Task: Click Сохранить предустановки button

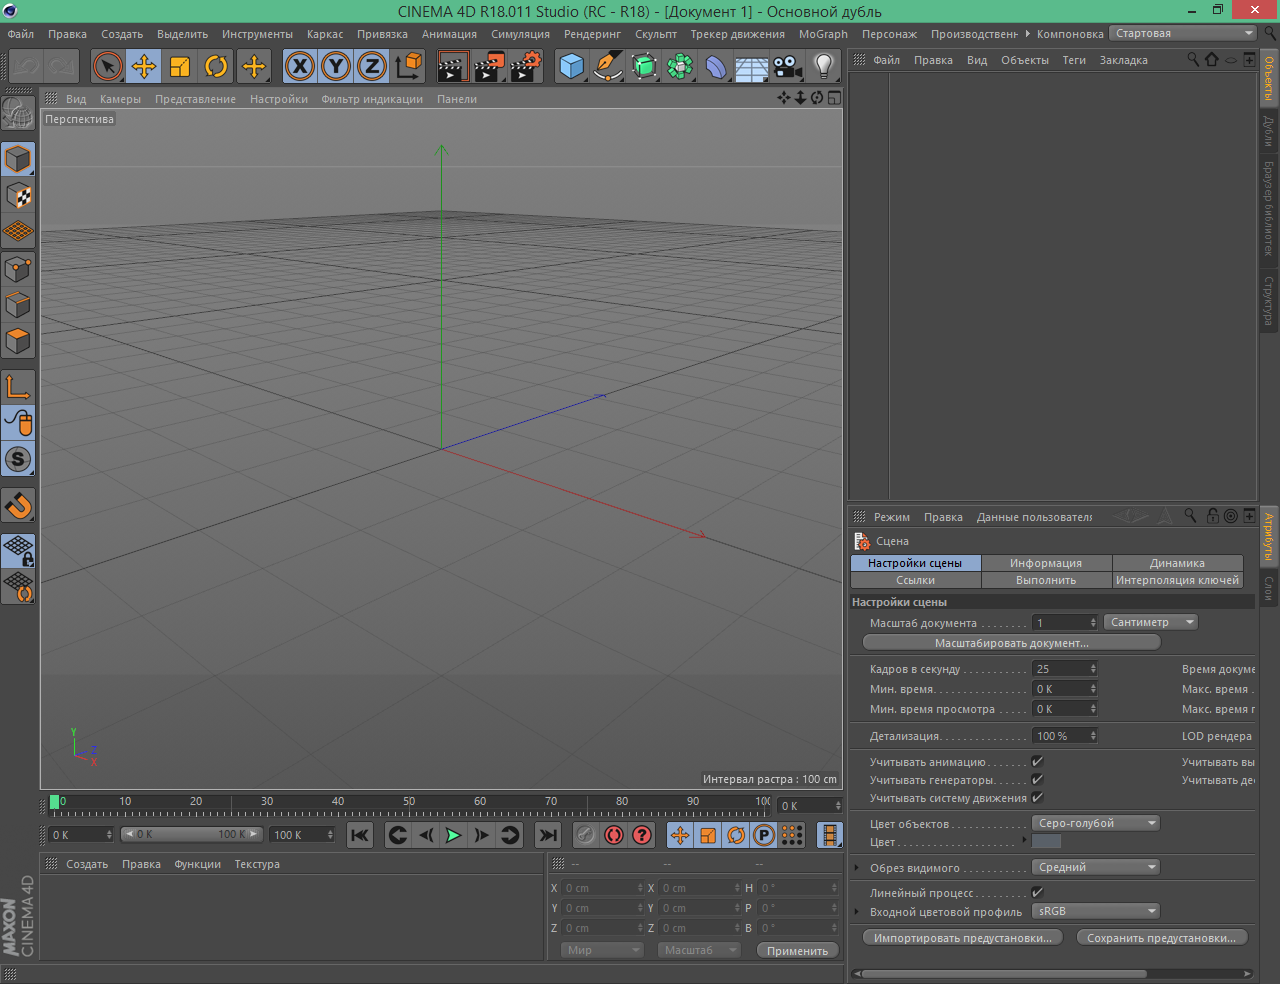Action: 1161,938
